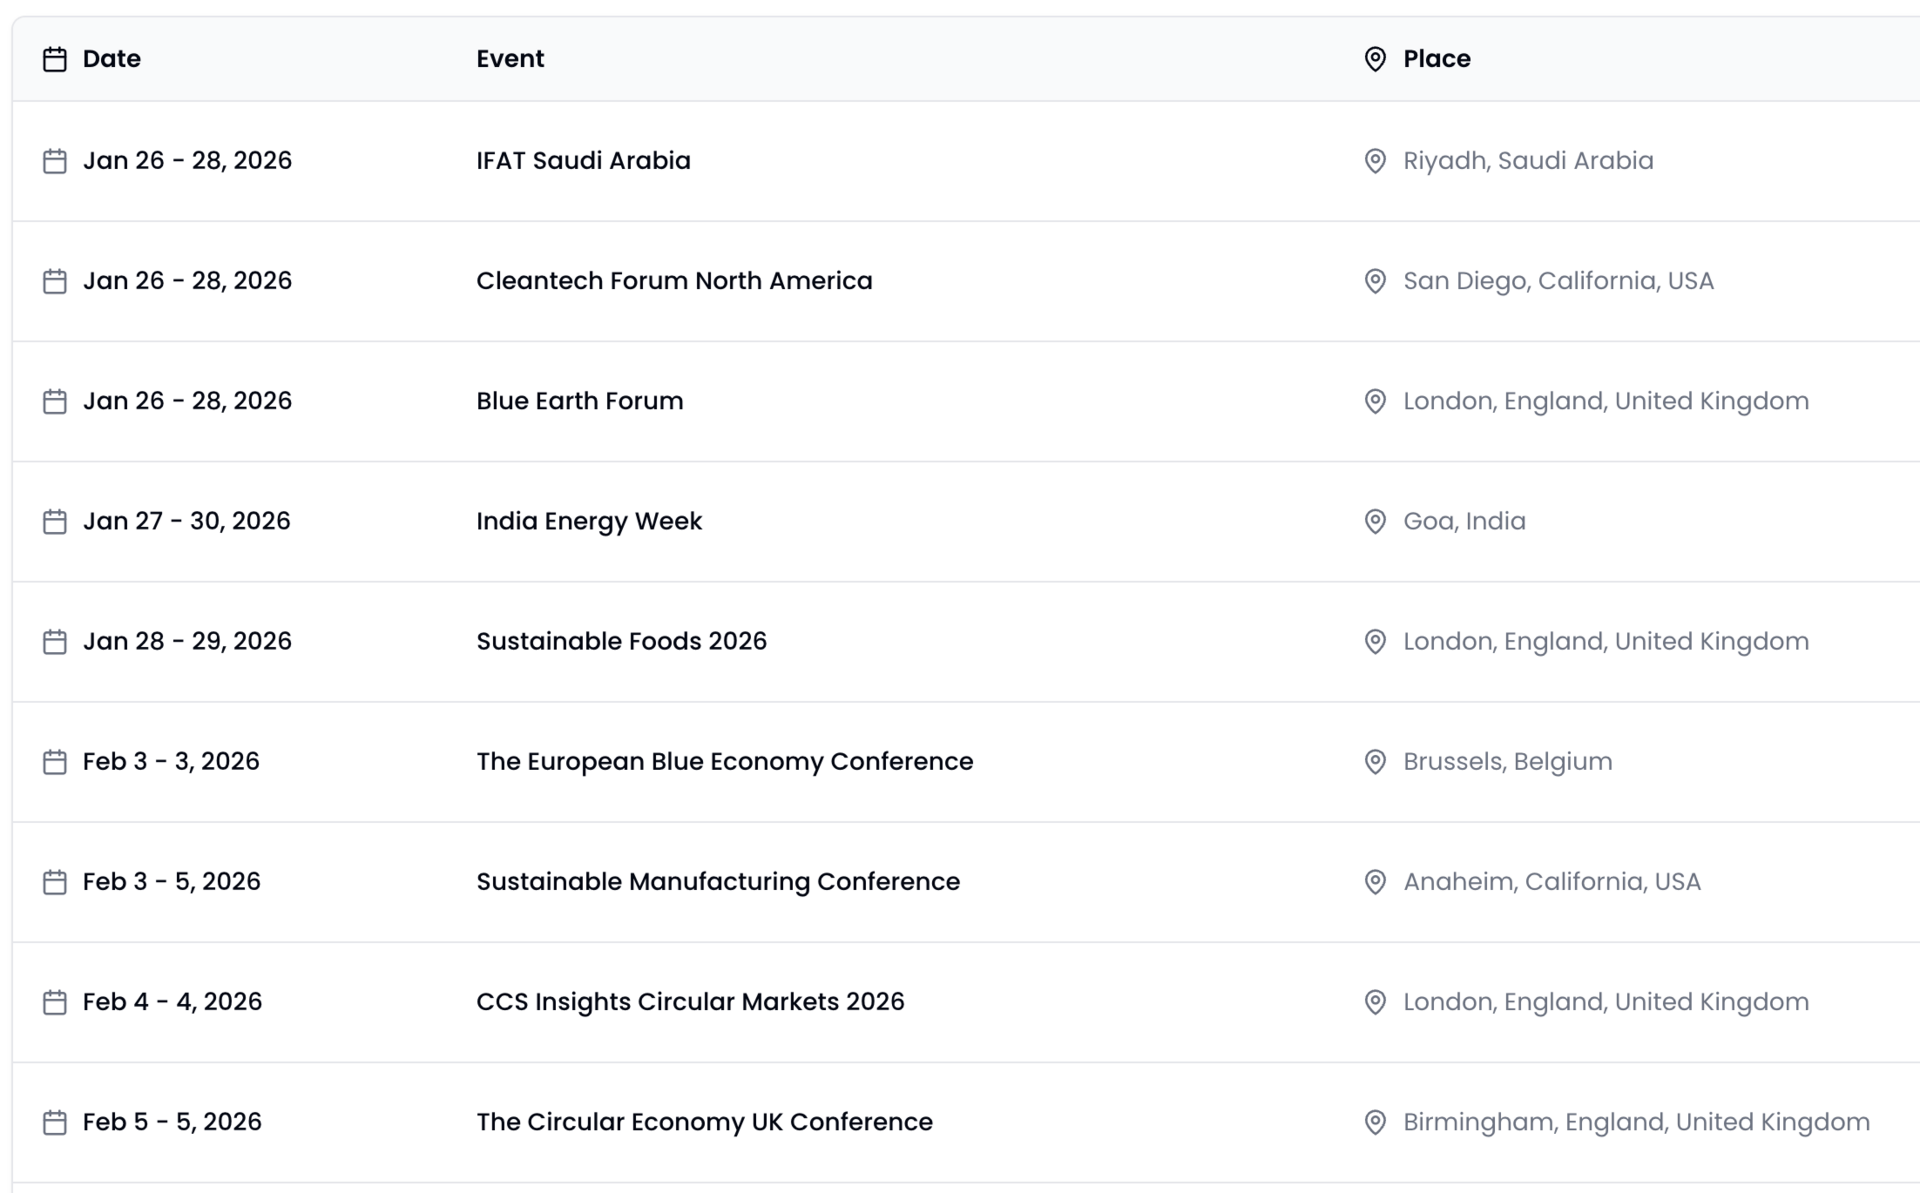Screen dimensions: 1920x1193
Task: Open The European Blue Economy Conference
Action: [724, 762]
